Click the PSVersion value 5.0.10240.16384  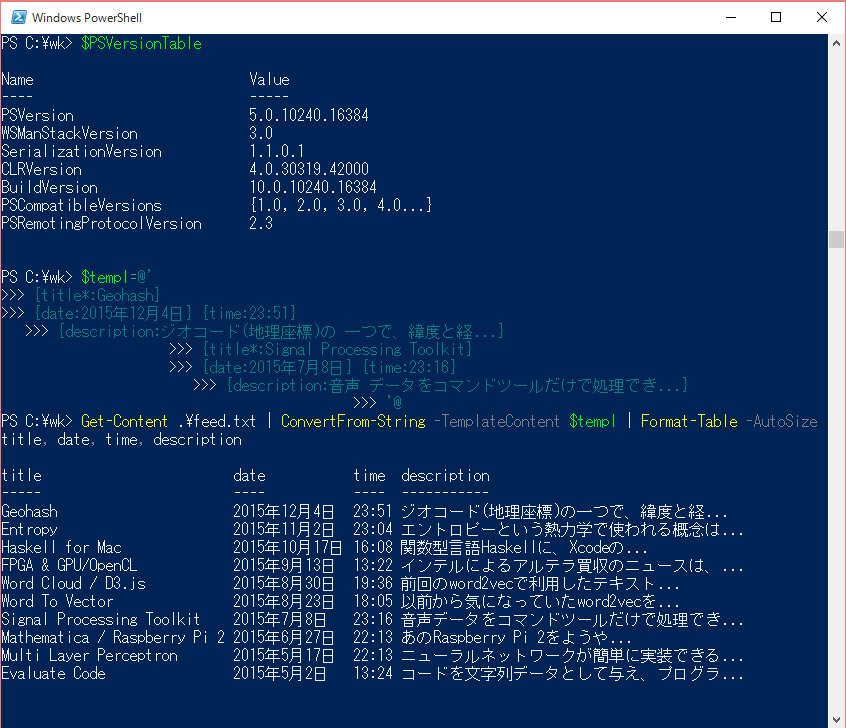[309, 116]
